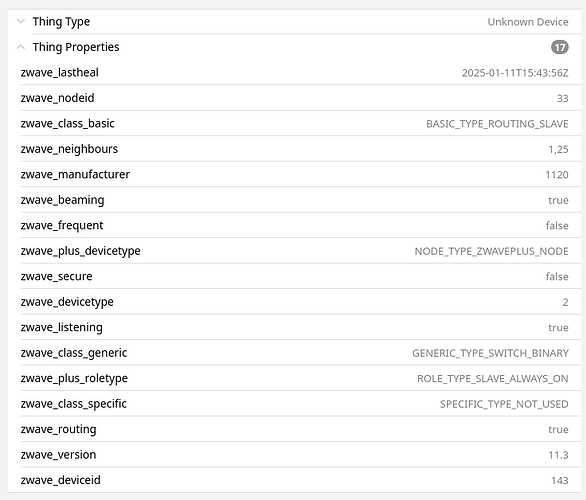Click the false value of zwave_frequent
Screen dimensions: 586x500
[x=557, y=226]
